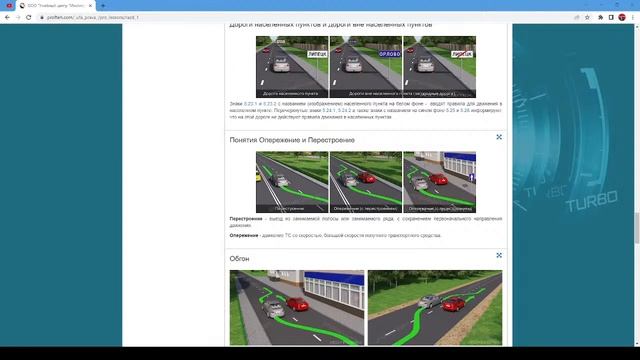This screenshot has width=640, height=360.
Task: Click the heading Понятия Опережение и Перестроение
Action: click(x=292, y=140)
